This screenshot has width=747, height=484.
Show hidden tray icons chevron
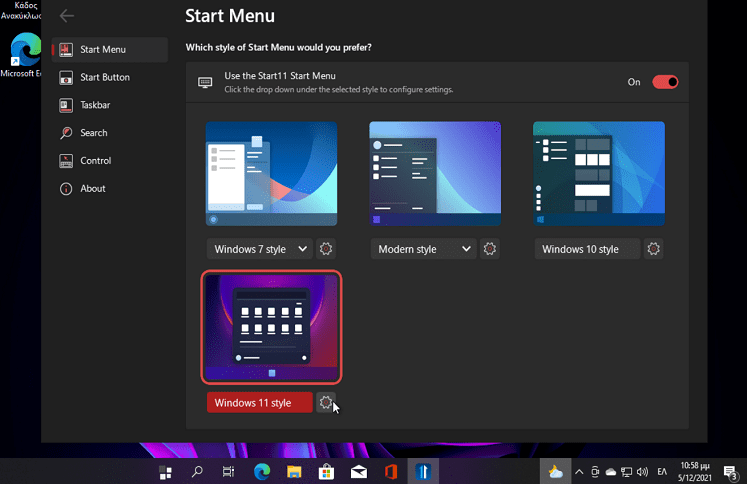(x=579, y=472)
